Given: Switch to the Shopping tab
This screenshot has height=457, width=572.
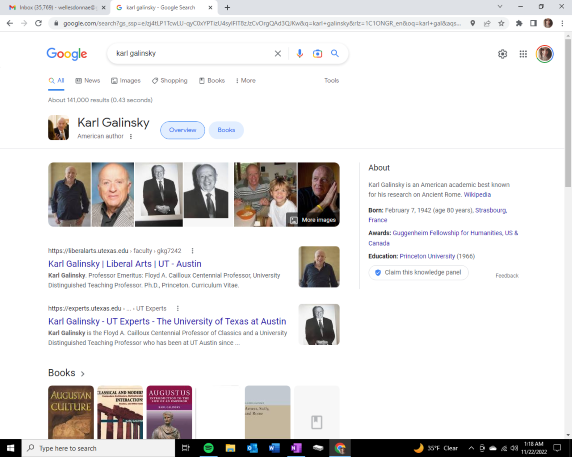Looking at the screenshot, I should pyautogui.click(x=170, y=81).
